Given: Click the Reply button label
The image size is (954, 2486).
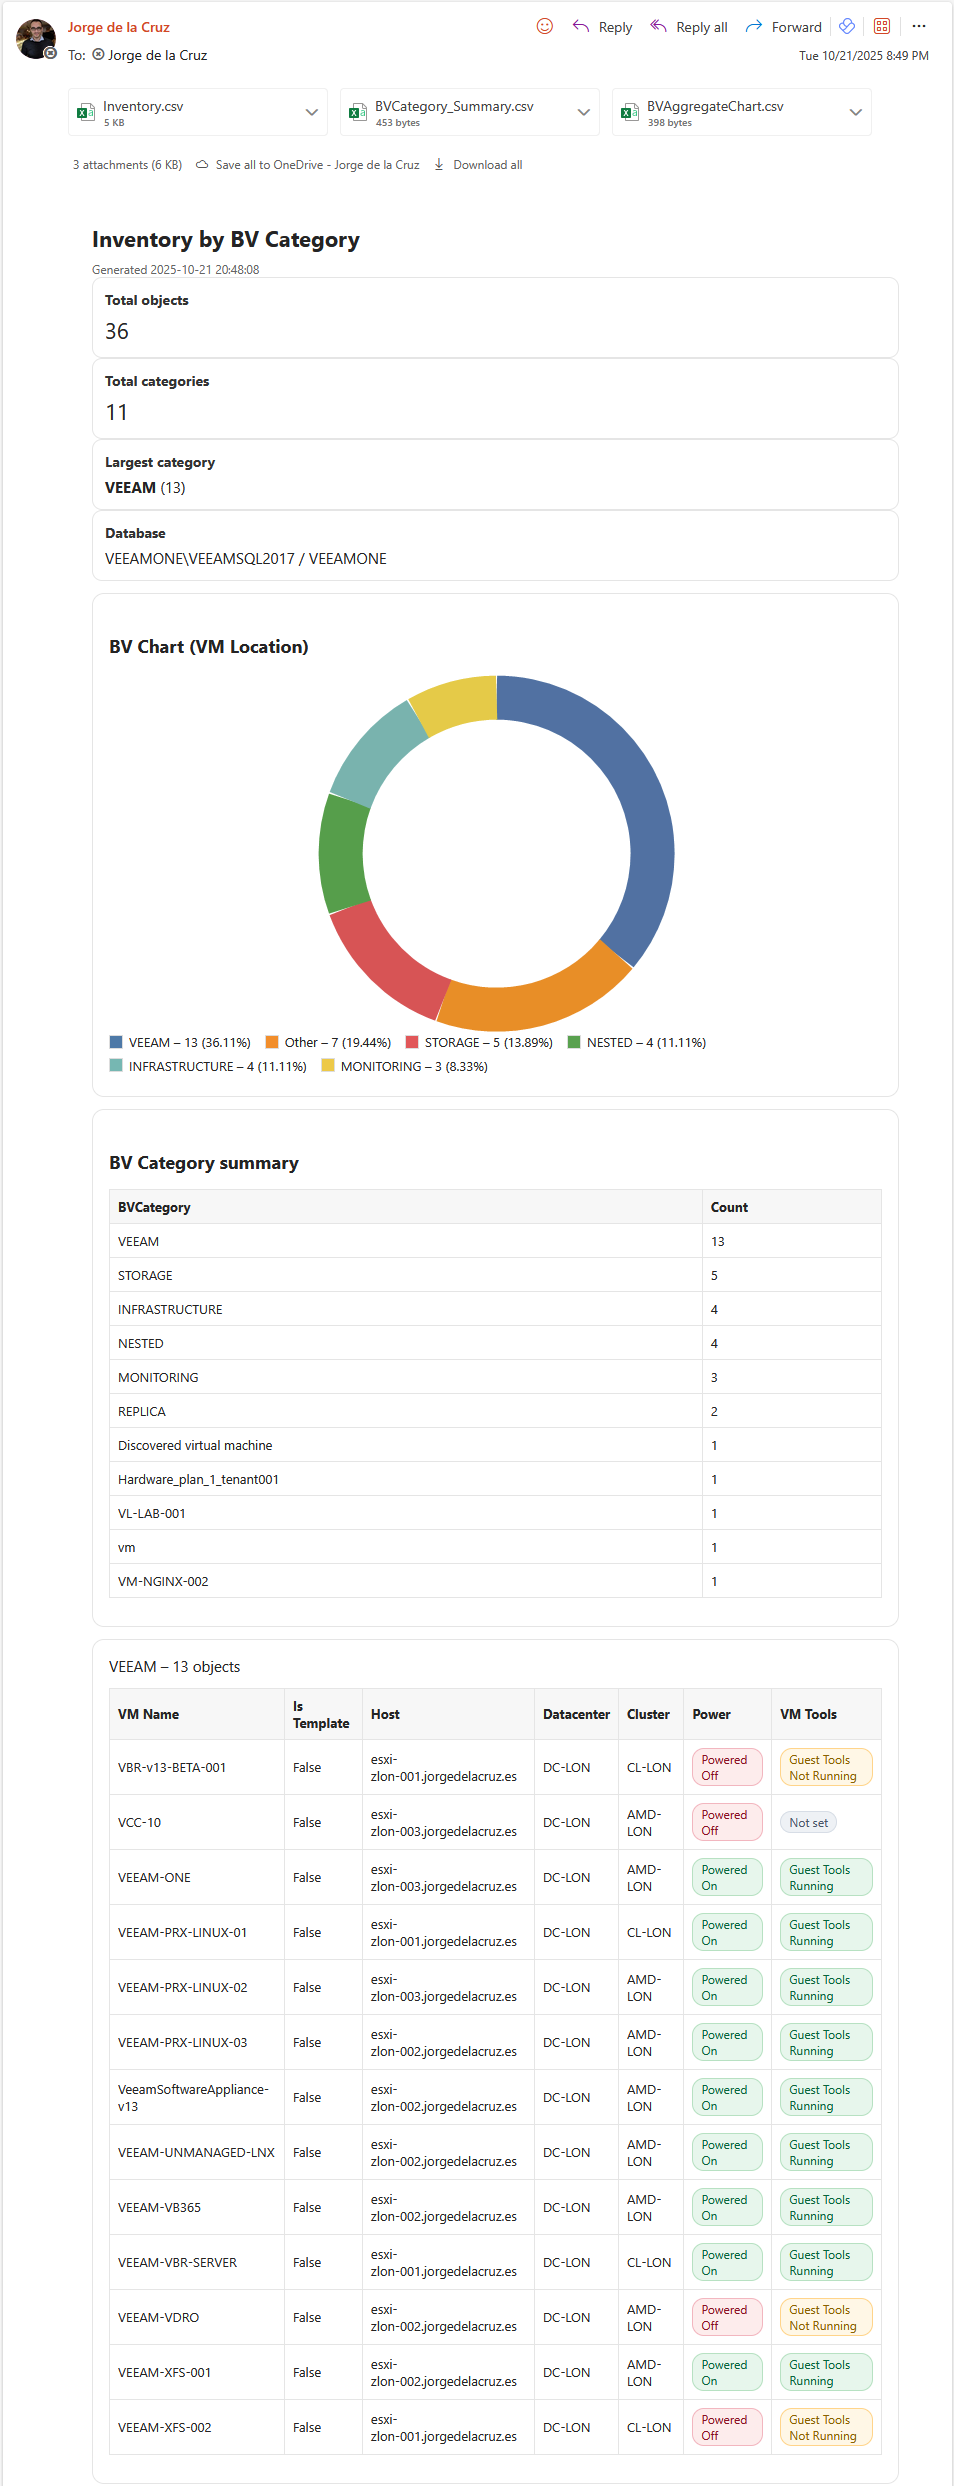Looking at the screenshot, I should (615, 27).
